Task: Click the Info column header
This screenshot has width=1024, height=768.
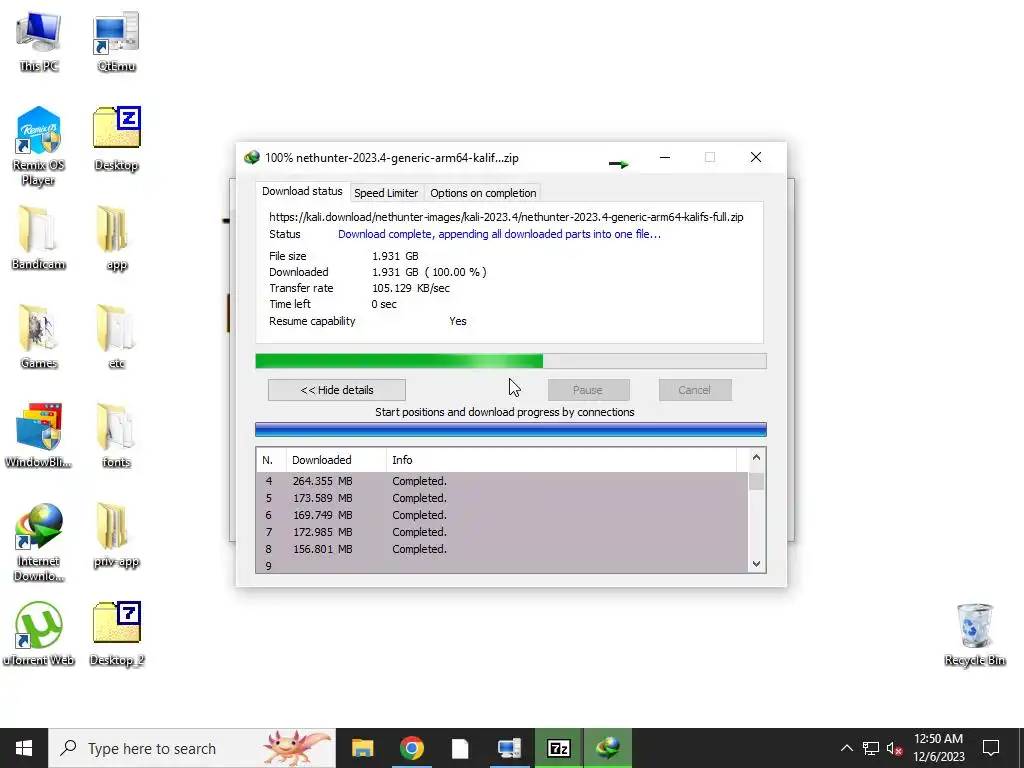Action: (x=562, y=460)
